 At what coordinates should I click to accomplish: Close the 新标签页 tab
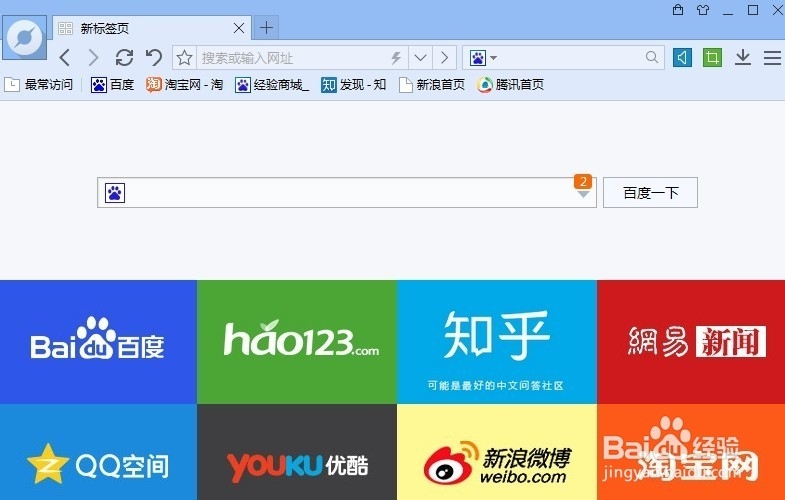pos(239,28)
